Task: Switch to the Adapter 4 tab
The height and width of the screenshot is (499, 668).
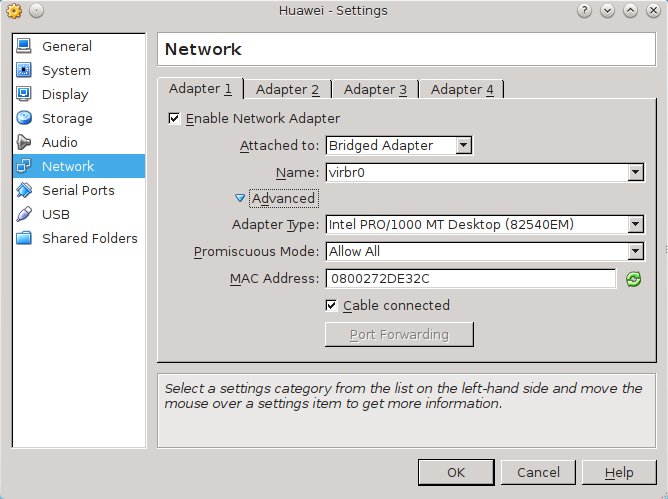Action: point(461,89)
